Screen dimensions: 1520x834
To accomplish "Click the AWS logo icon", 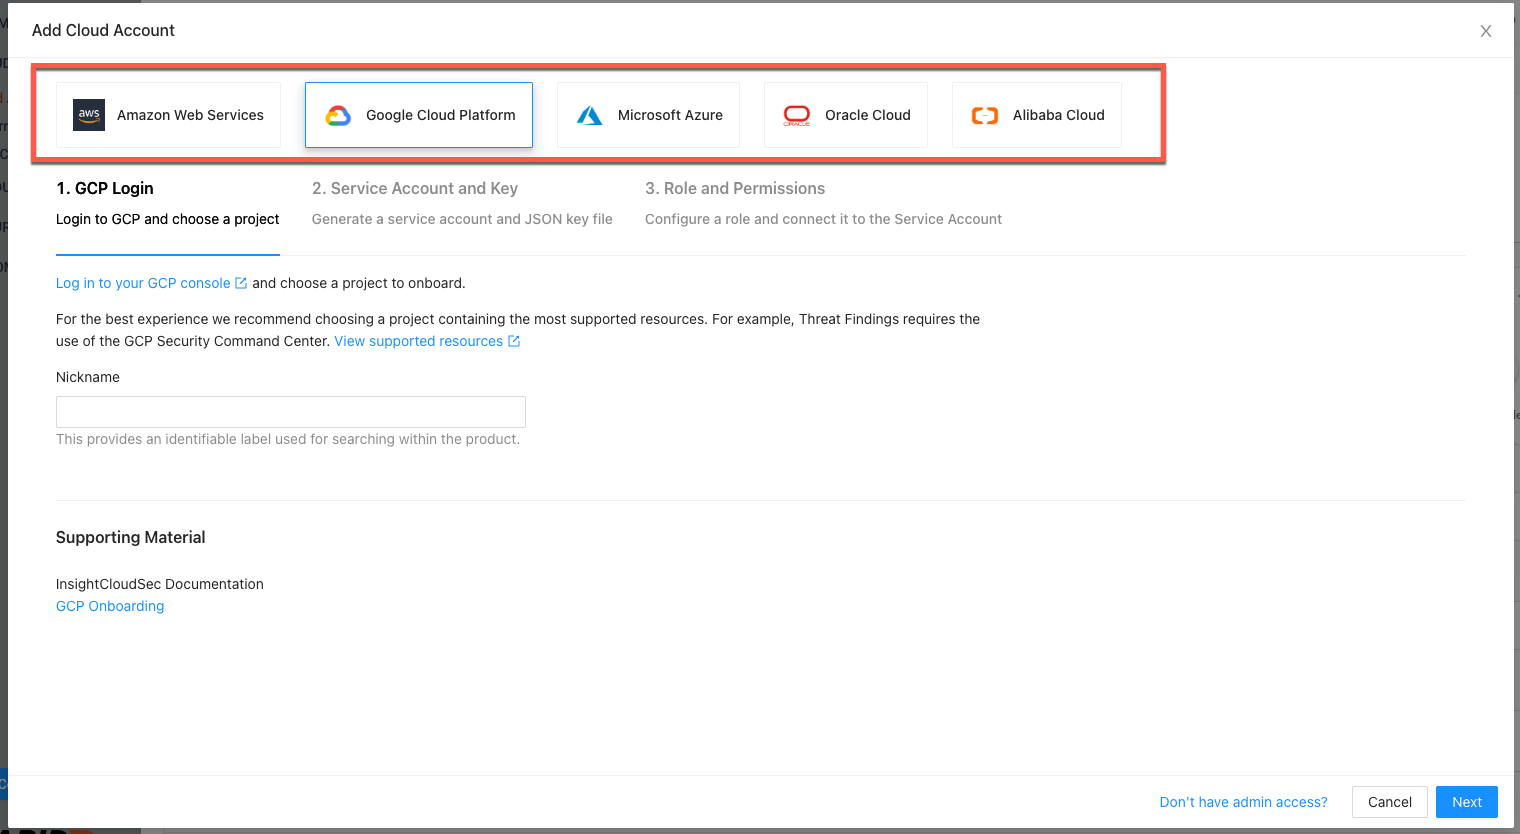I will click(x=89, y=115).
